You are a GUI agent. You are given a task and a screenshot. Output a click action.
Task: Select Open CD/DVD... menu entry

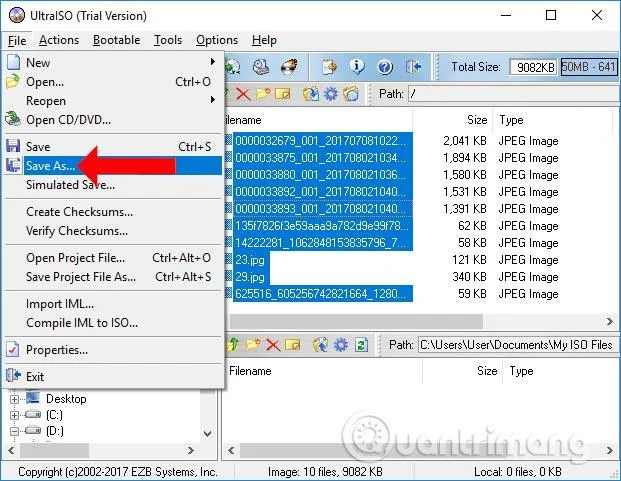(x=114, y=120)
